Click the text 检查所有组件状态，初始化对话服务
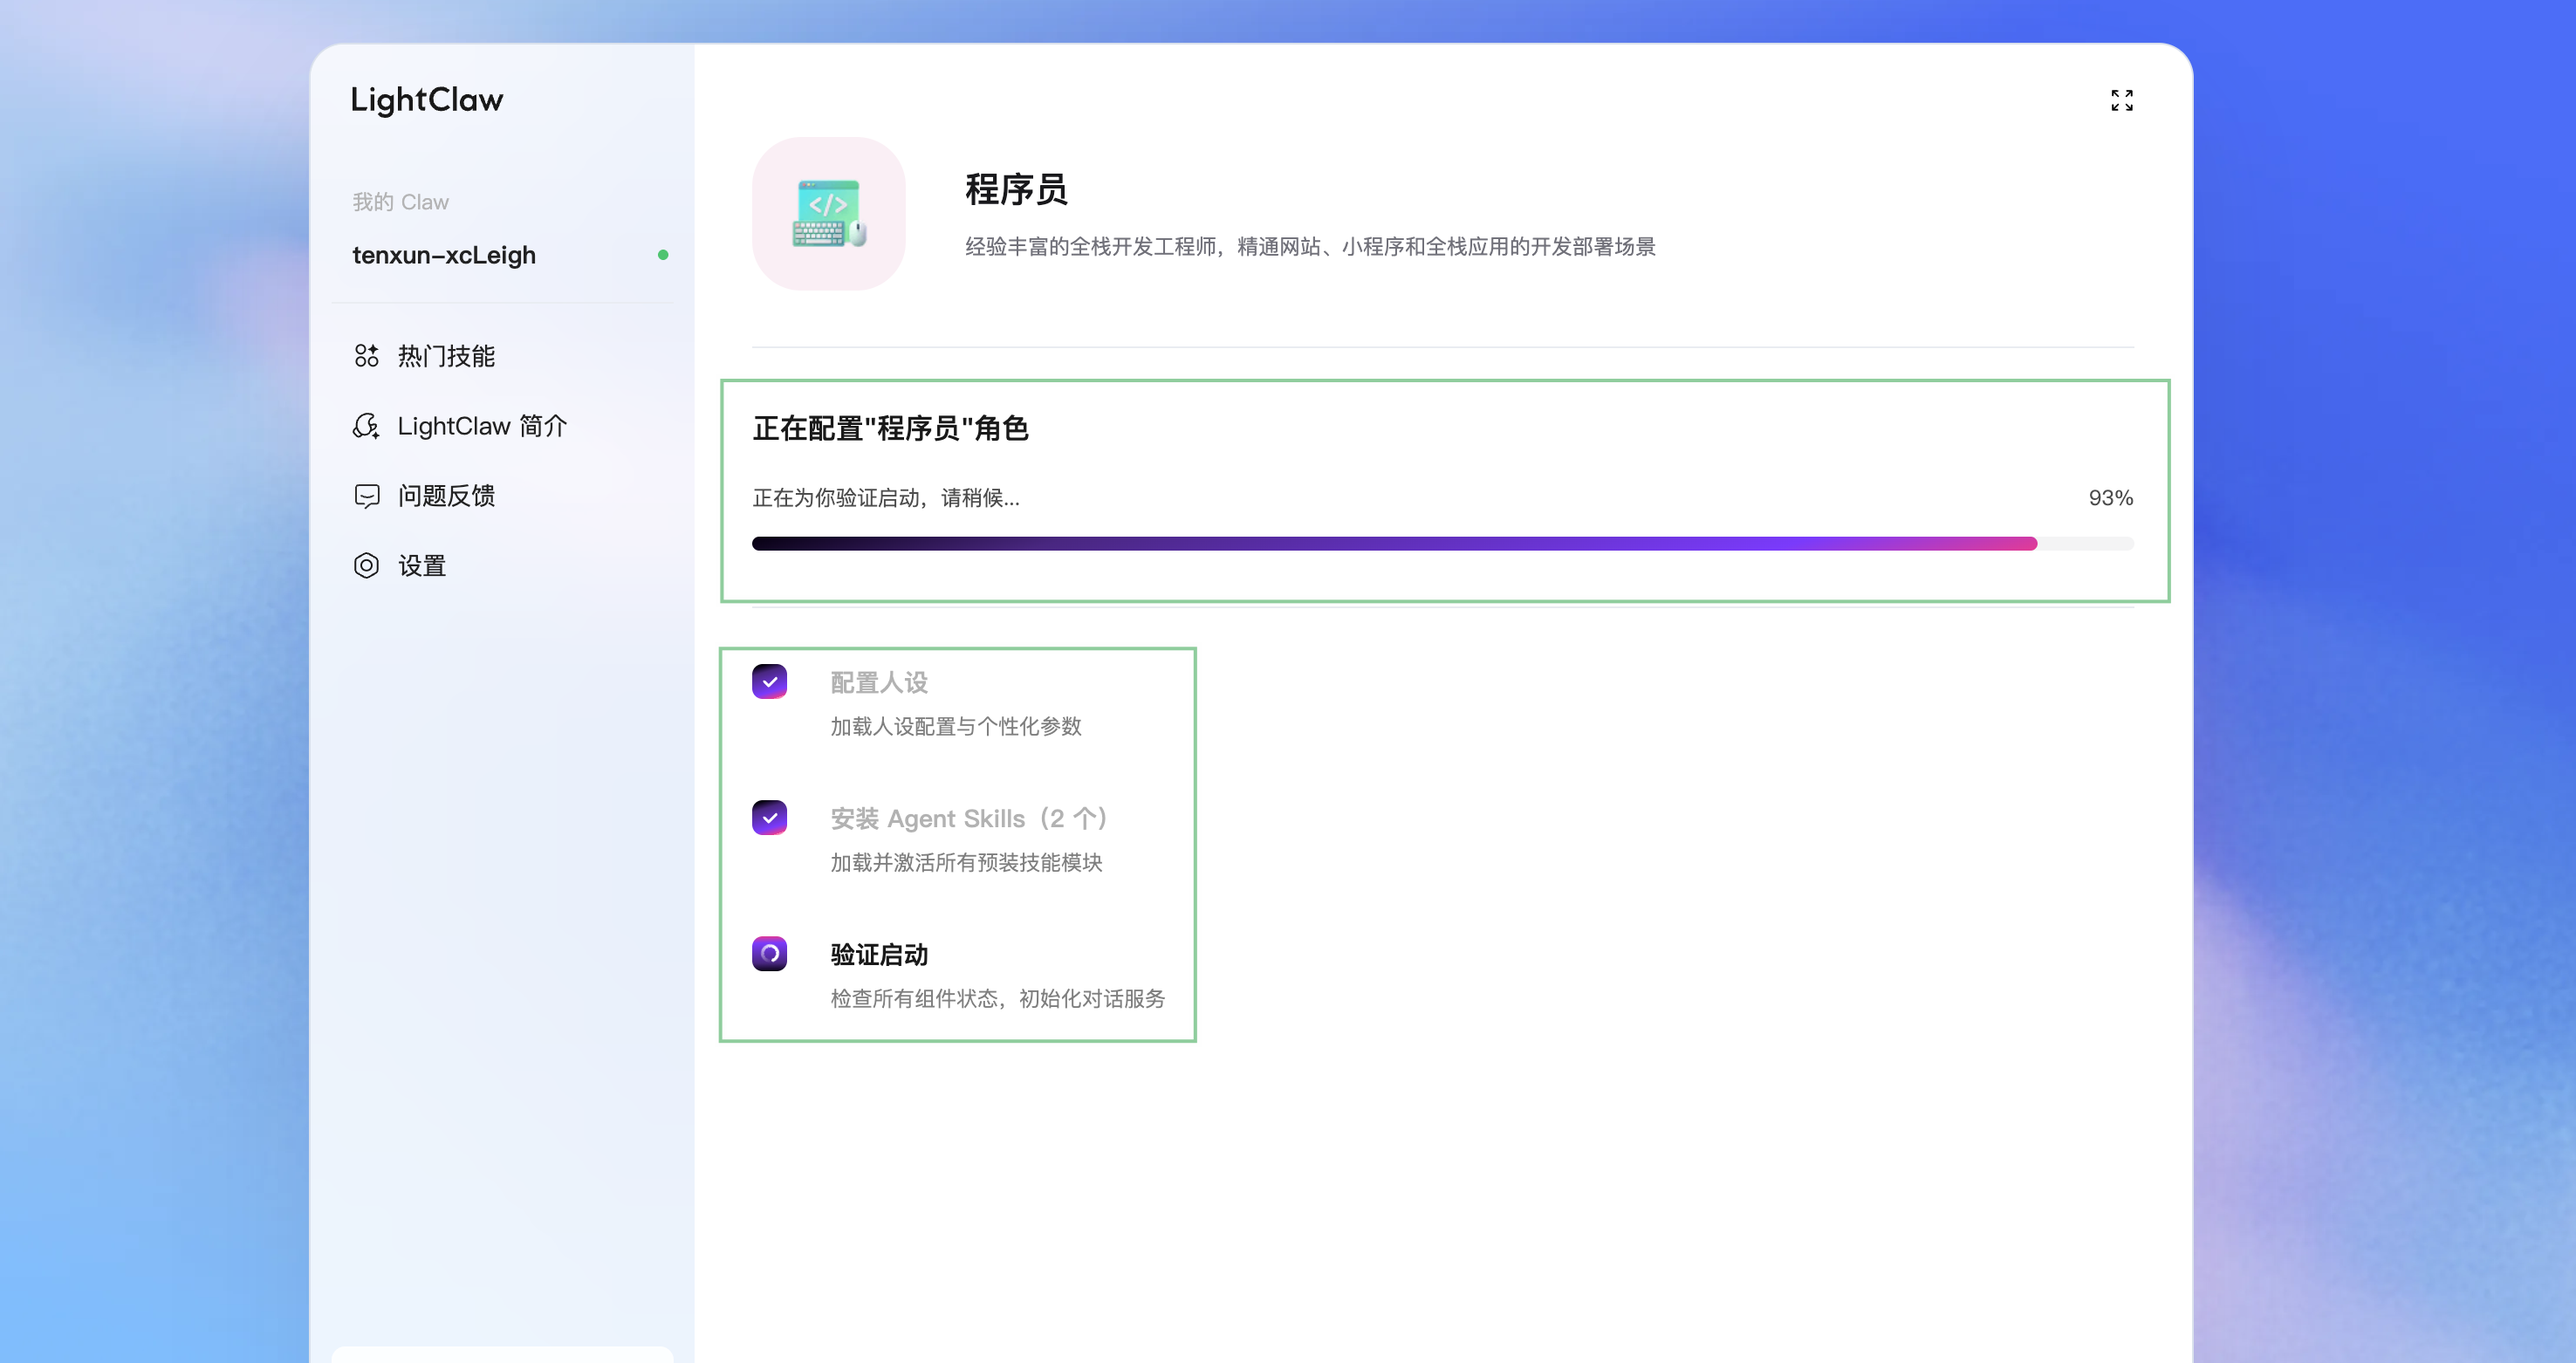 click(997, 998)
